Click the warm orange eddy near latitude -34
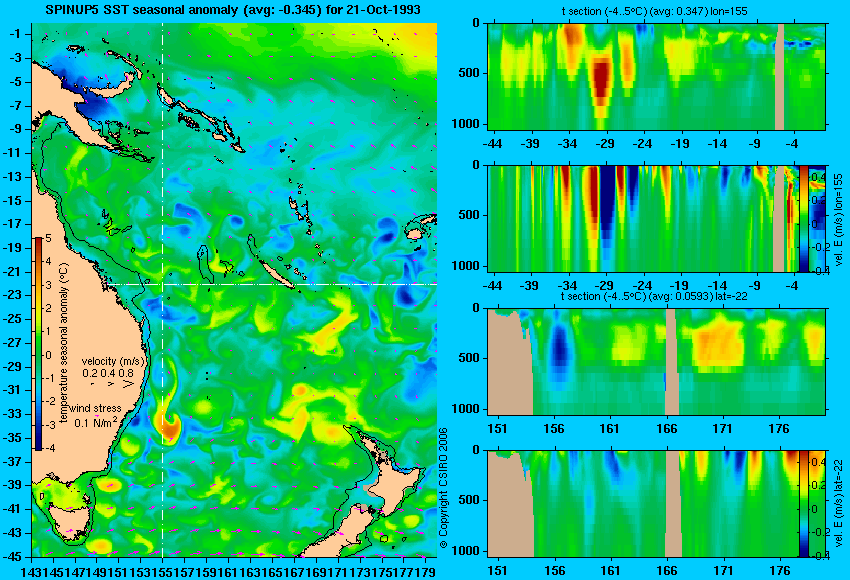The height and width of the screenshot is (580, 850). click(x=170, y=426)
